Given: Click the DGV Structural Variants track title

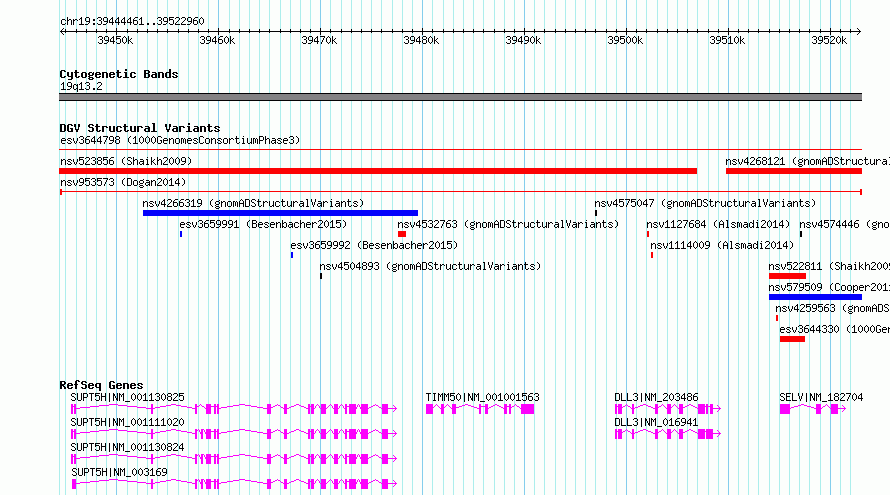Looking at the screenshot, I should click(140, 128).
